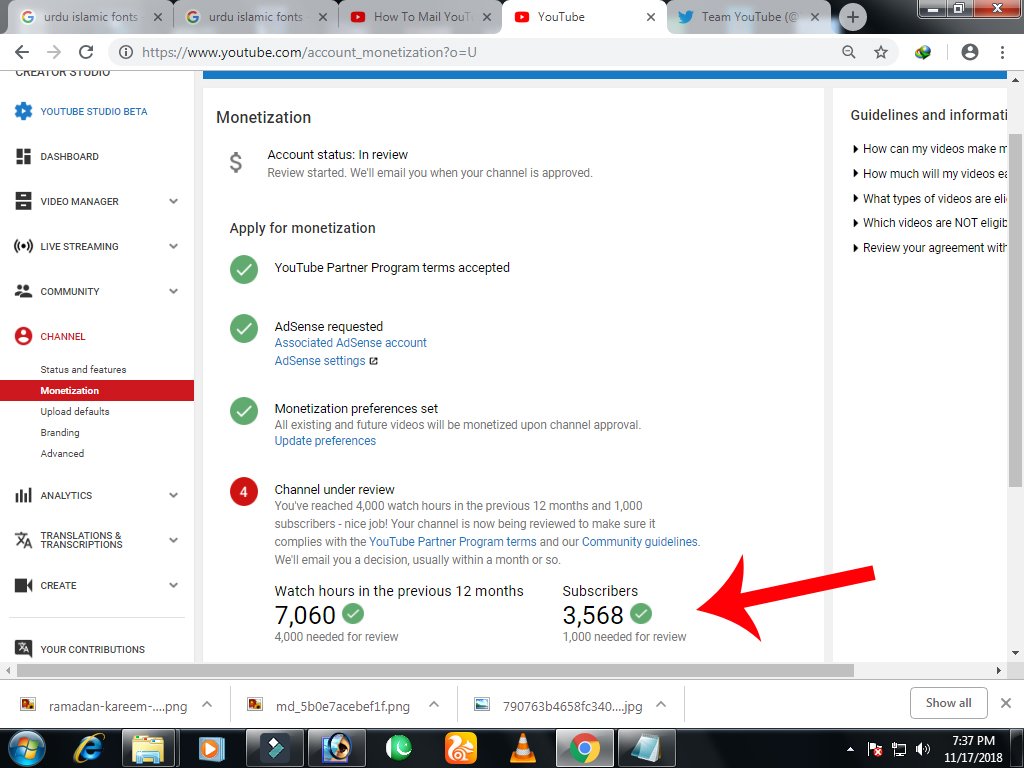Open Associated AdSense account link
The height and width of the screenshot is (768, 1024).
[350, 343]
